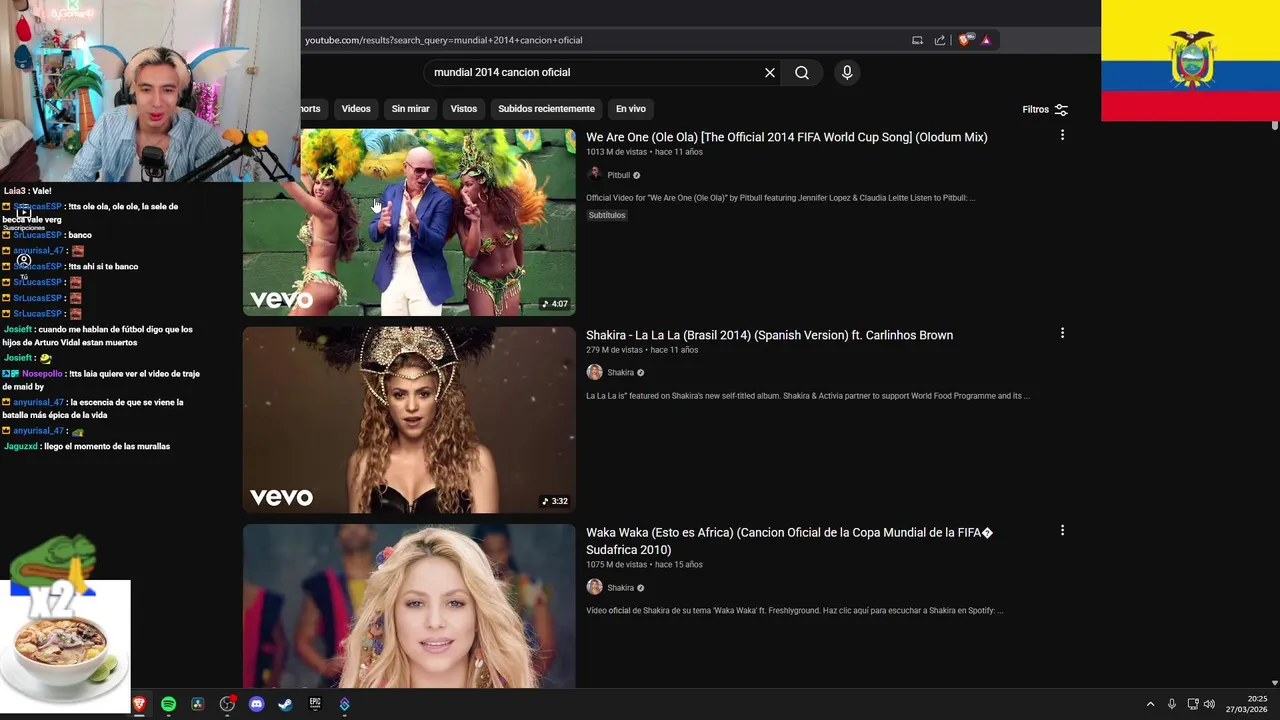Open Brave browser from the taskbar
Viewport: 1280px width, 720px height.
point(139,704)
